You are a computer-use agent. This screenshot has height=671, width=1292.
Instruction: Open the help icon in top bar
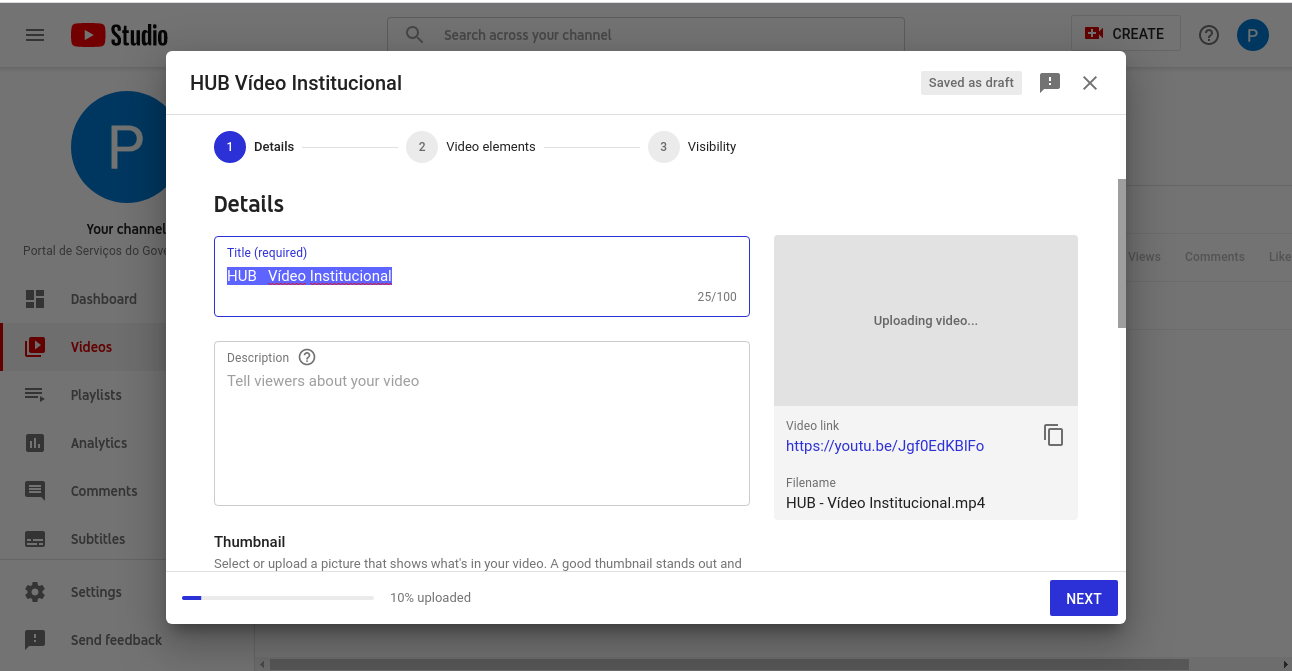[x=1208, y=35]
